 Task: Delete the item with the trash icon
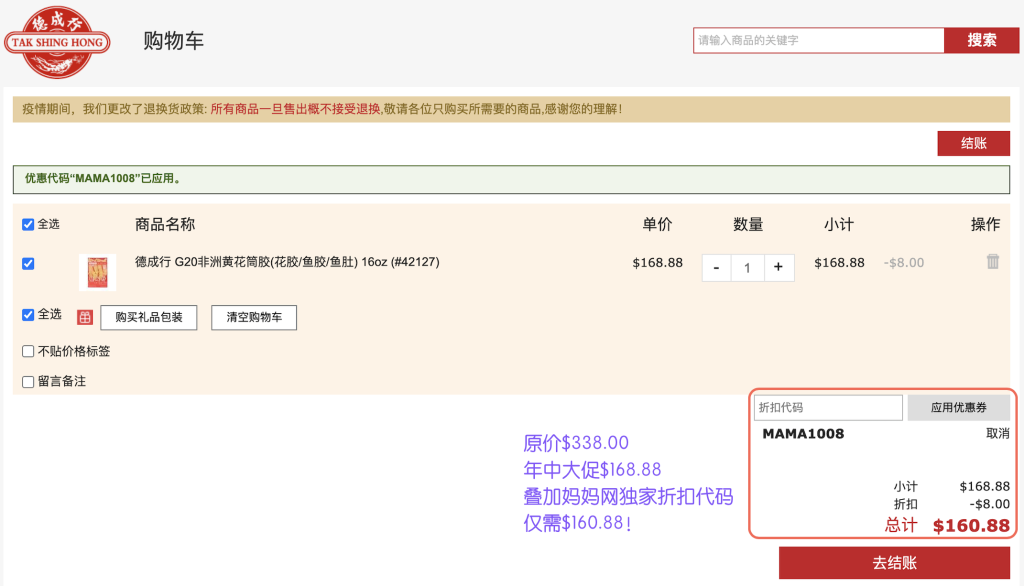pos(993,261)
